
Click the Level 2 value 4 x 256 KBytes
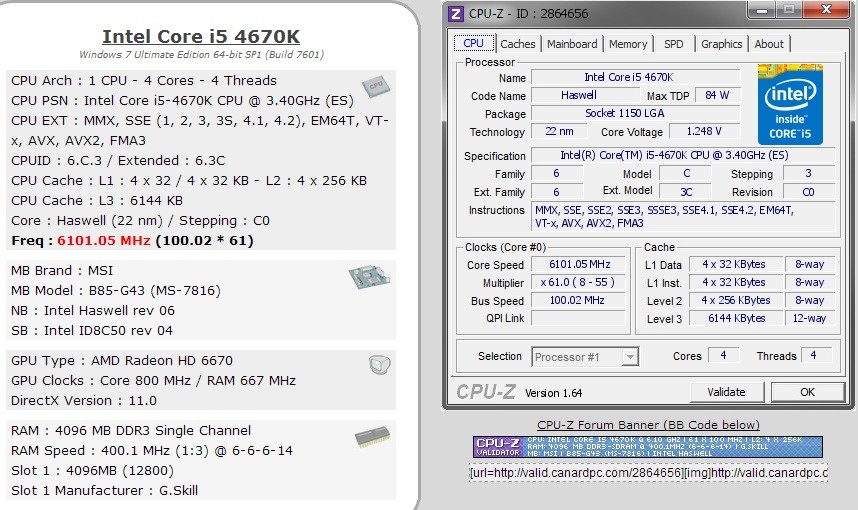pos(736,300)
